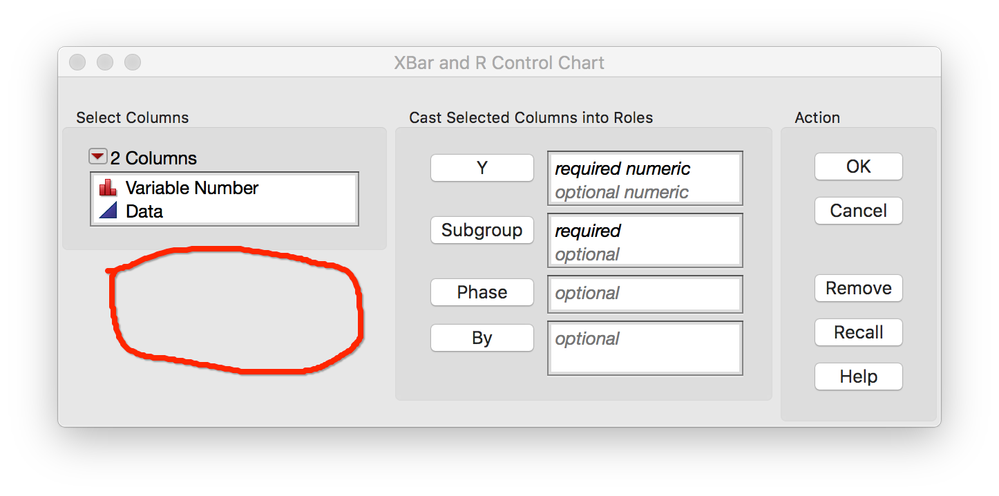Recall previous settings with Recall button
This screenshot has width=999, height=496.
858,332
